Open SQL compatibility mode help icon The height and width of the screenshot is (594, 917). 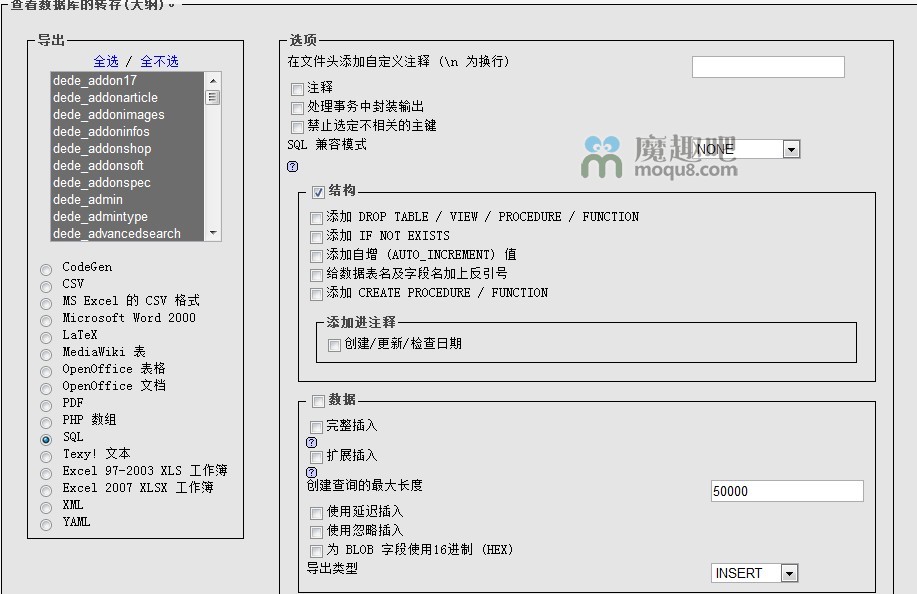[292, 167]
